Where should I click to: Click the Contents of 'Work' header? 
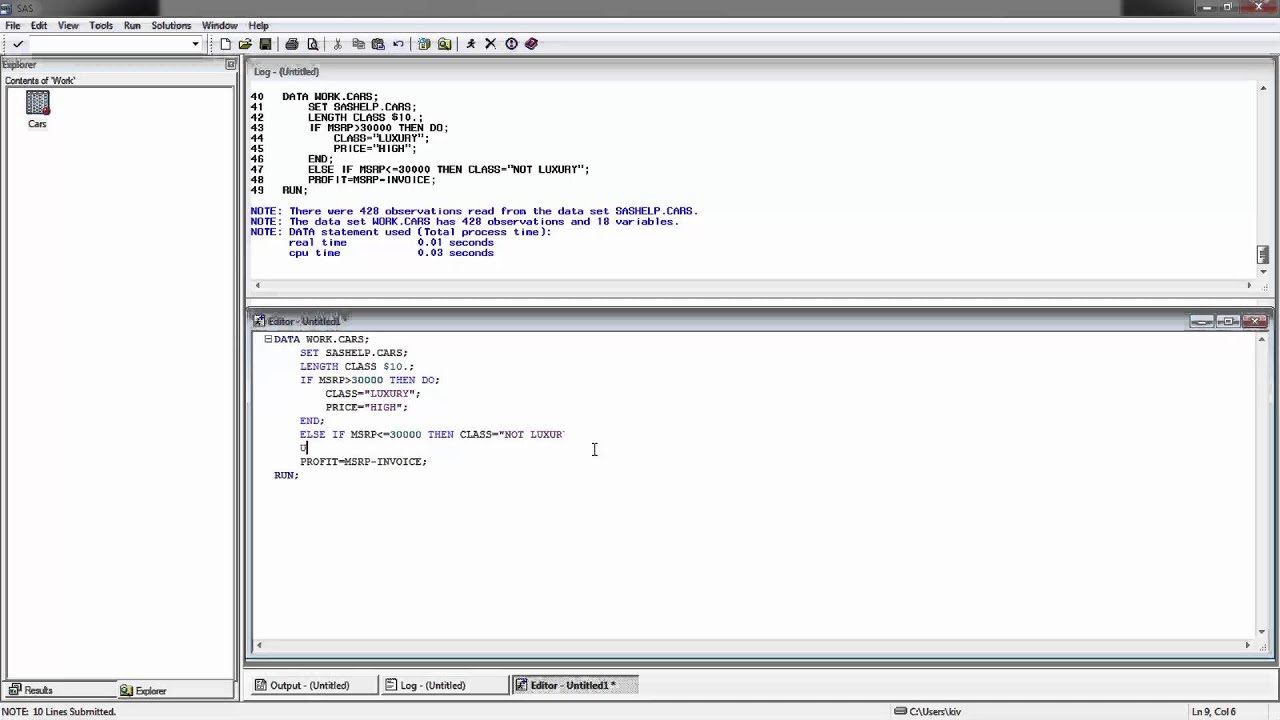pyautogui.click(x=40, y=81)
